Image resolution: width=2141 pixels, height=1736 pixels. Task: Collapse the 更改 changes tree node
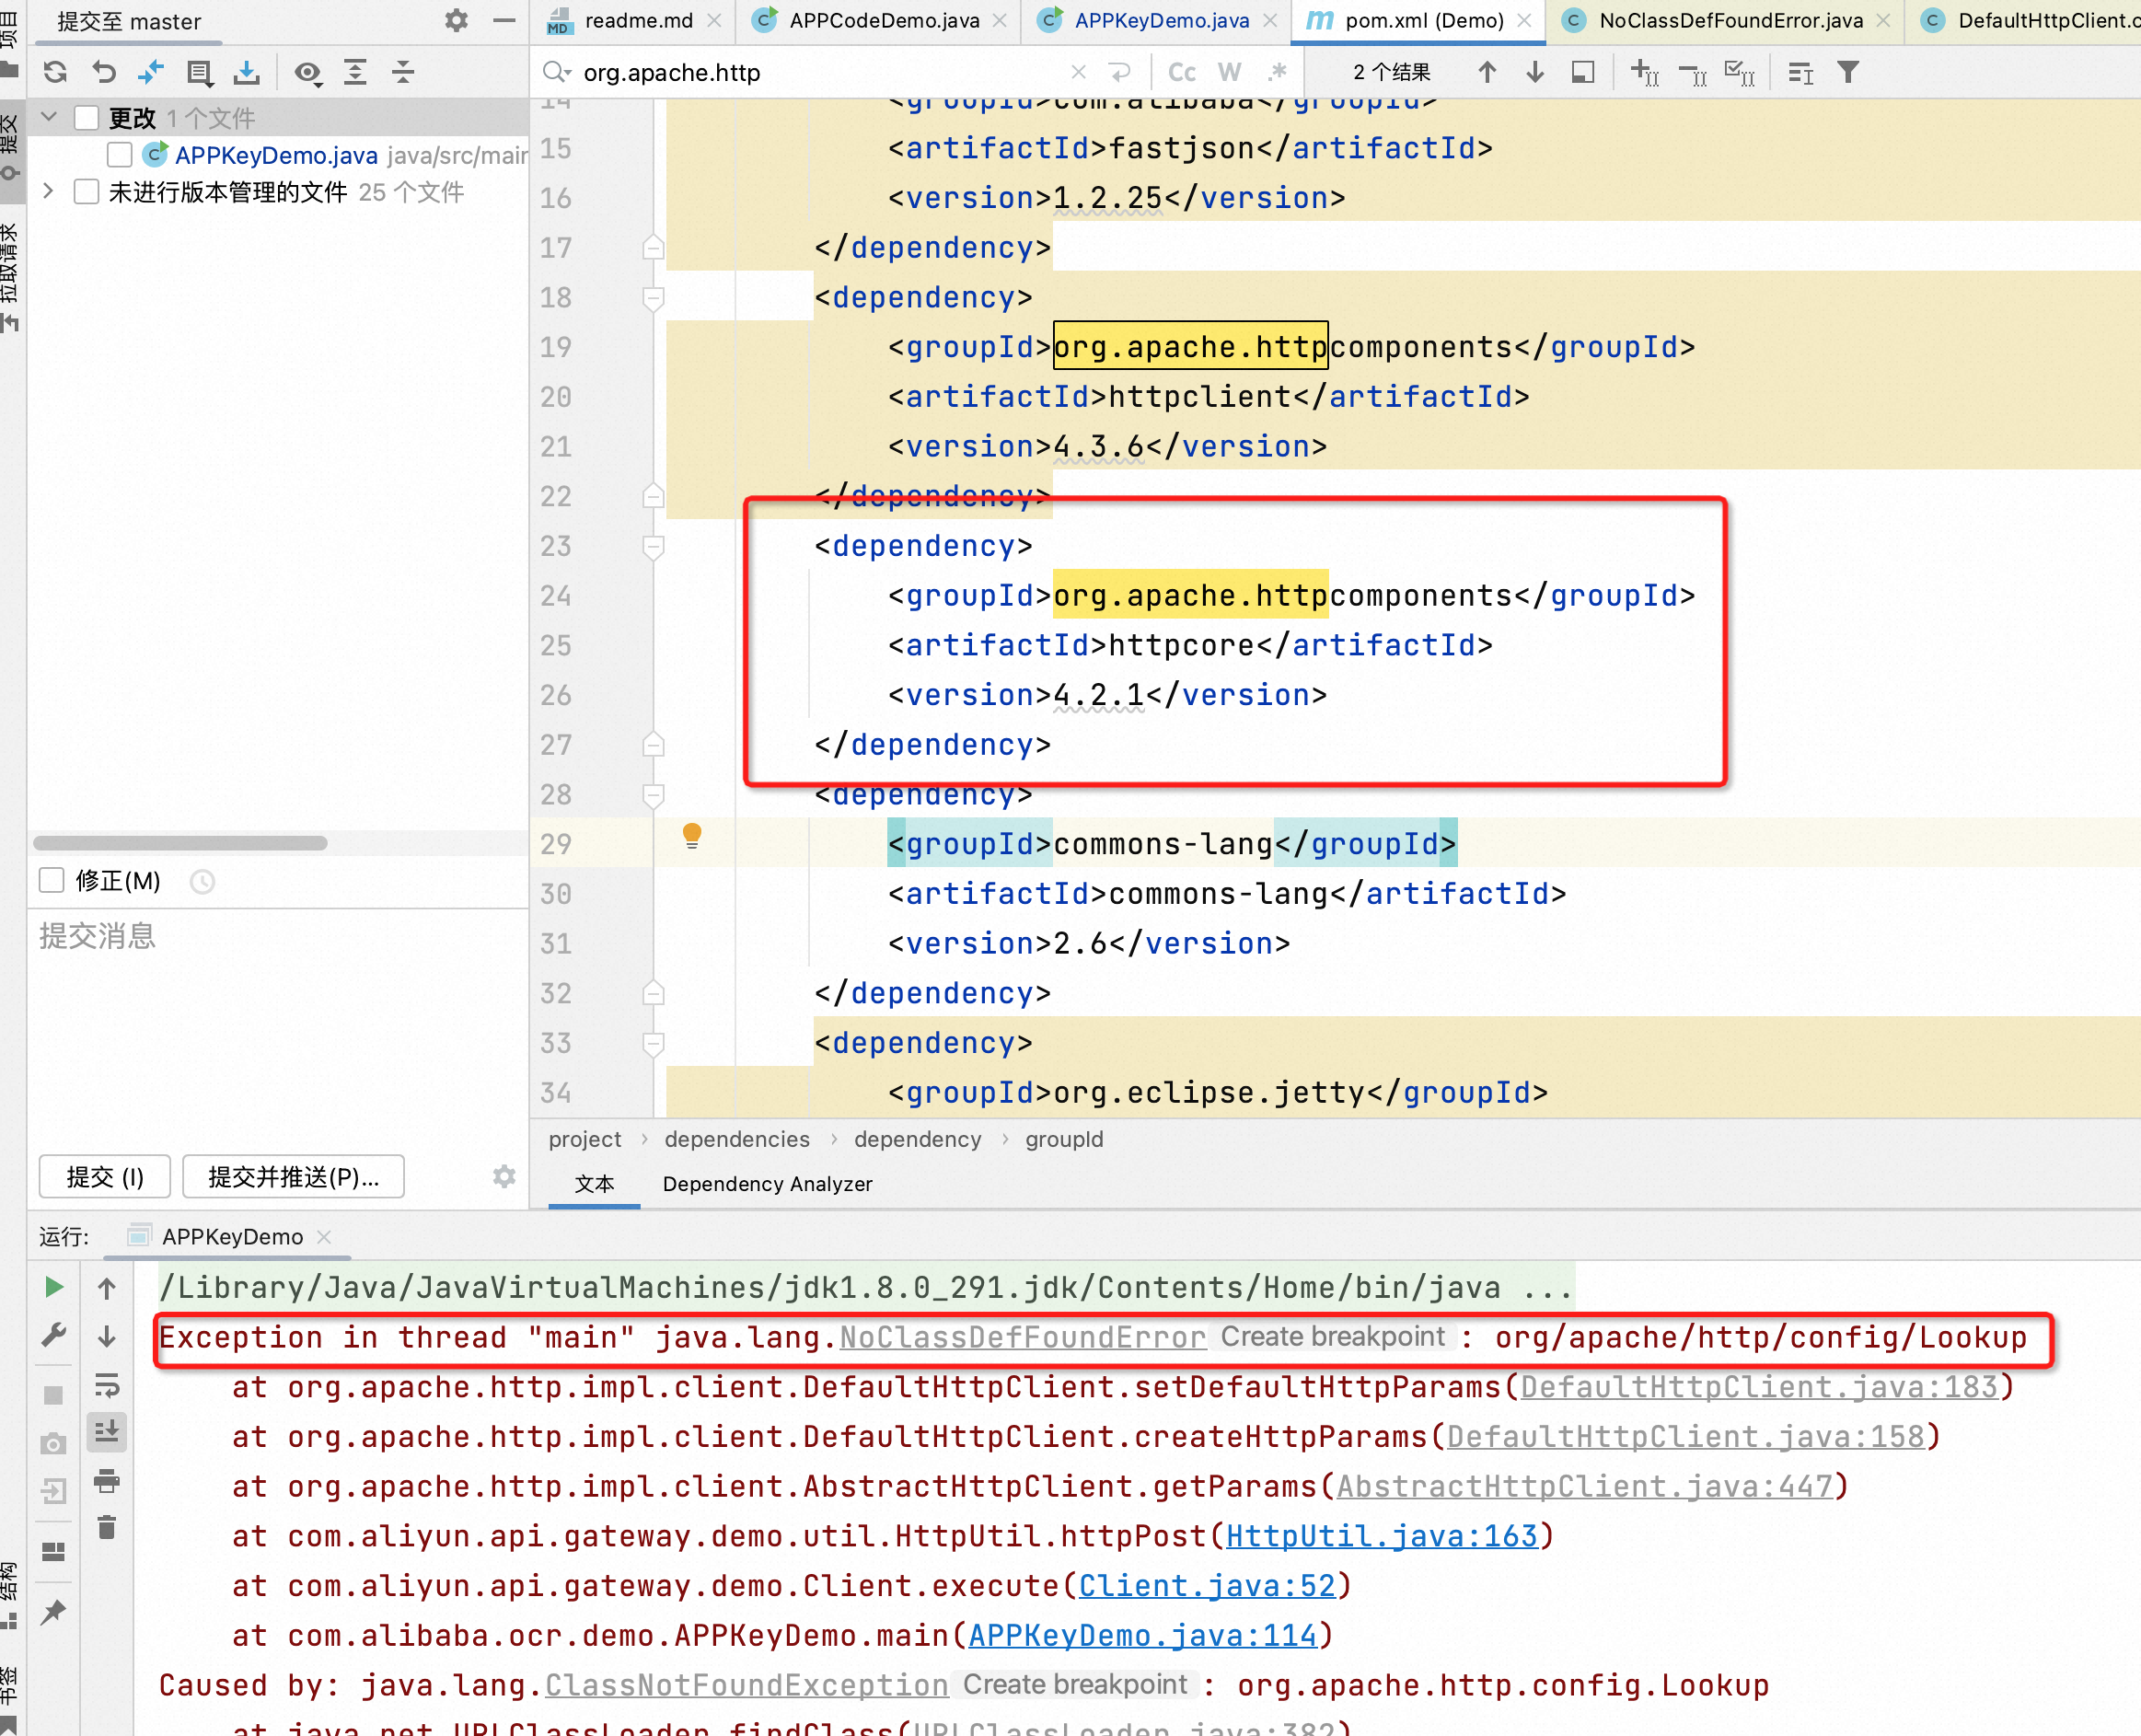(48, 117)
